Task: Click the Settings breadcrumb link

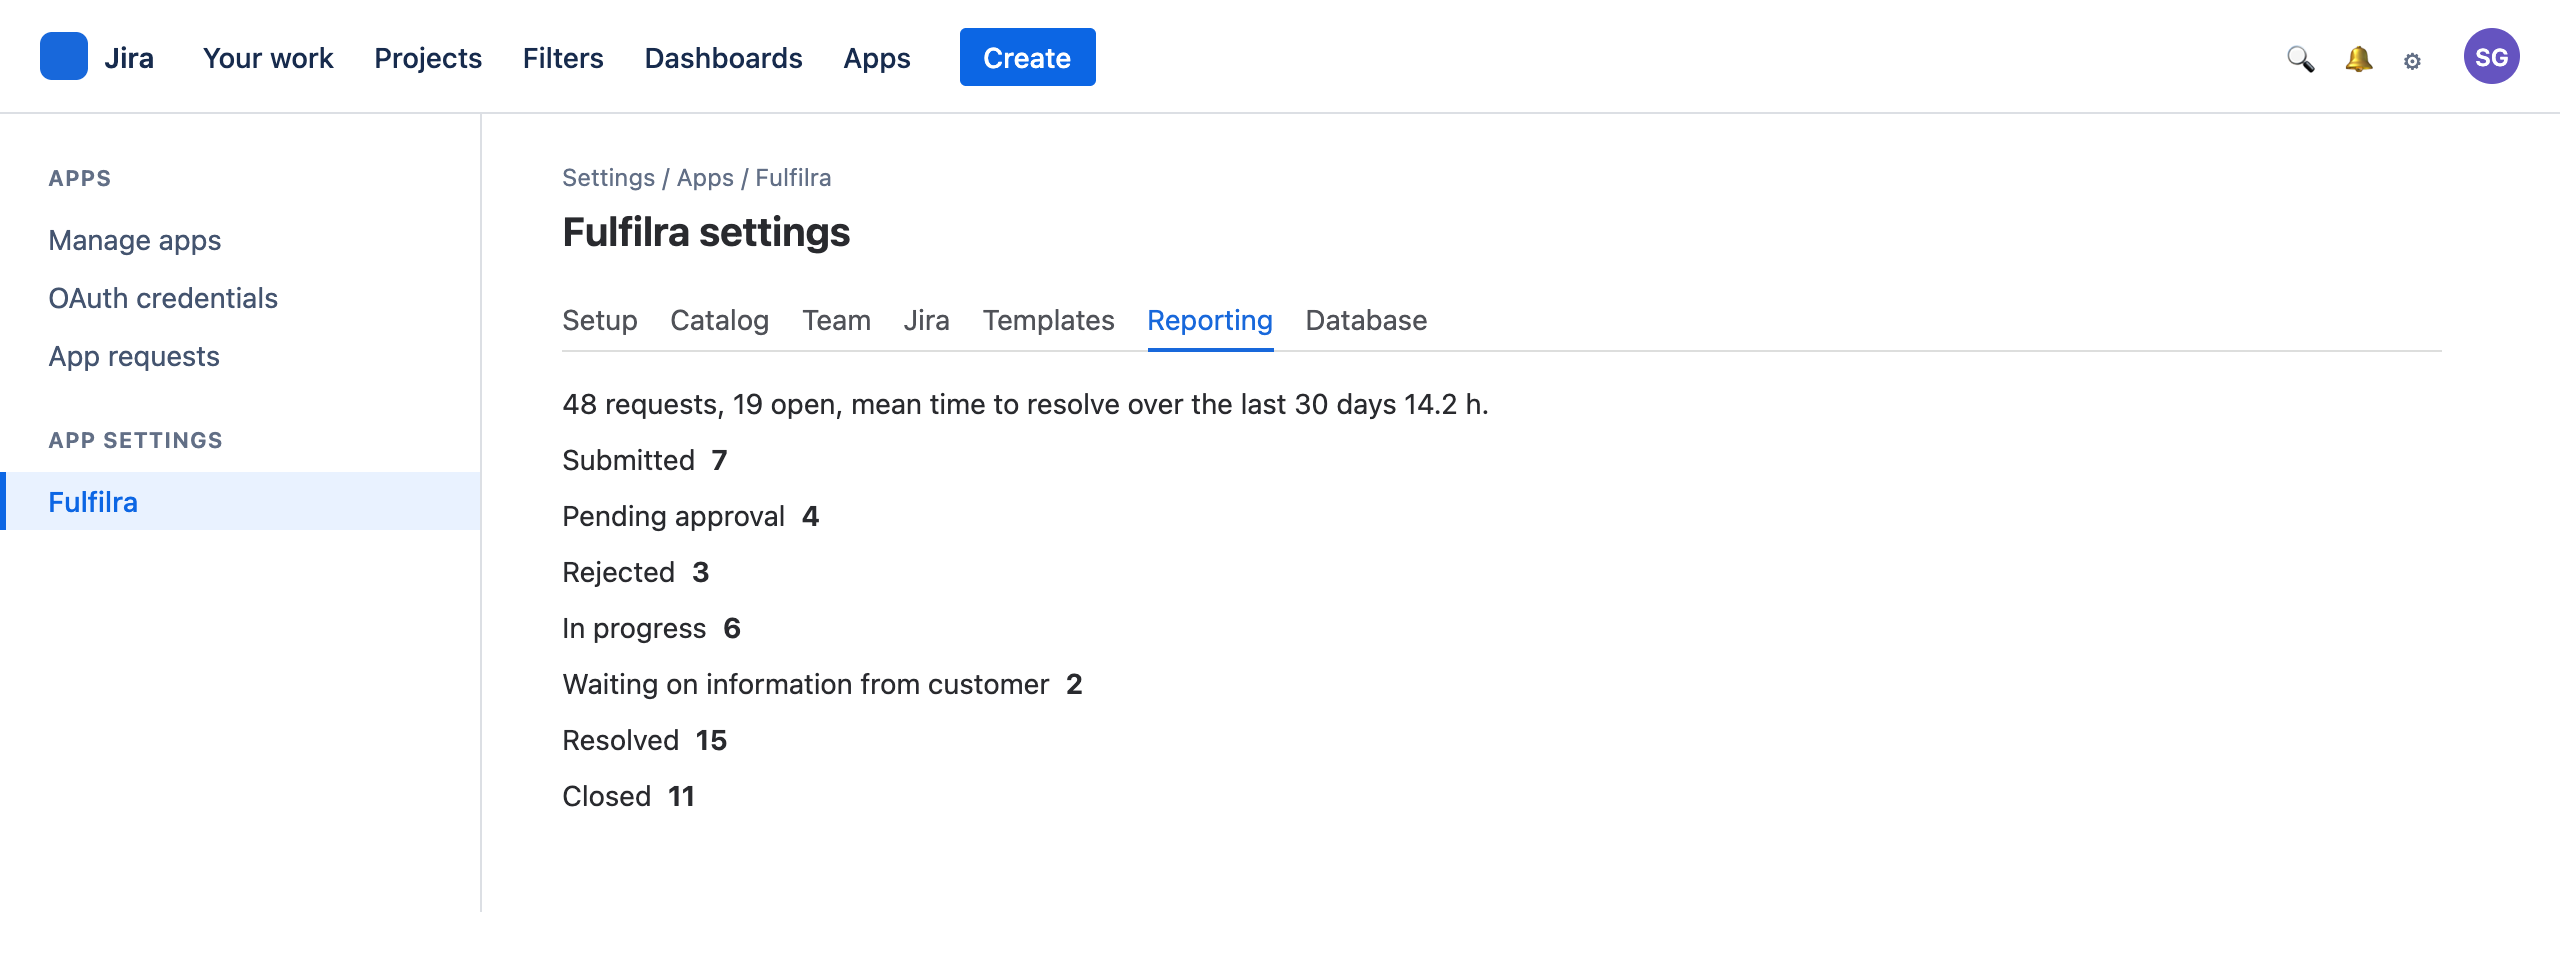Action: (x=608, y=177)
